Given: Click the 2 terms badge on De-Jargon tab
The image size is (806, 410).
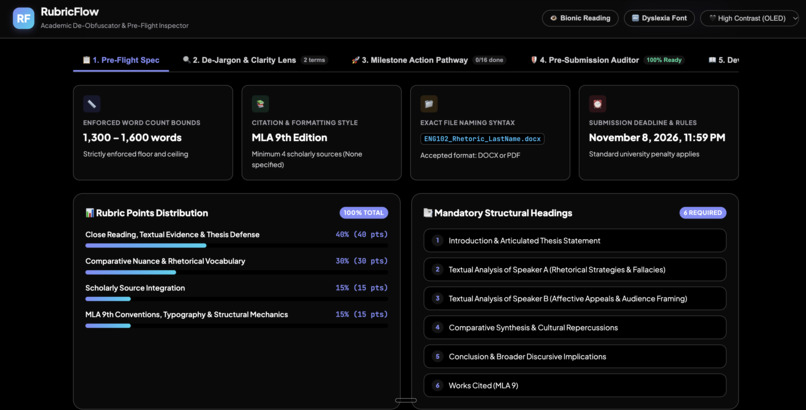Looking at the screenshot, I should (314, 60).
